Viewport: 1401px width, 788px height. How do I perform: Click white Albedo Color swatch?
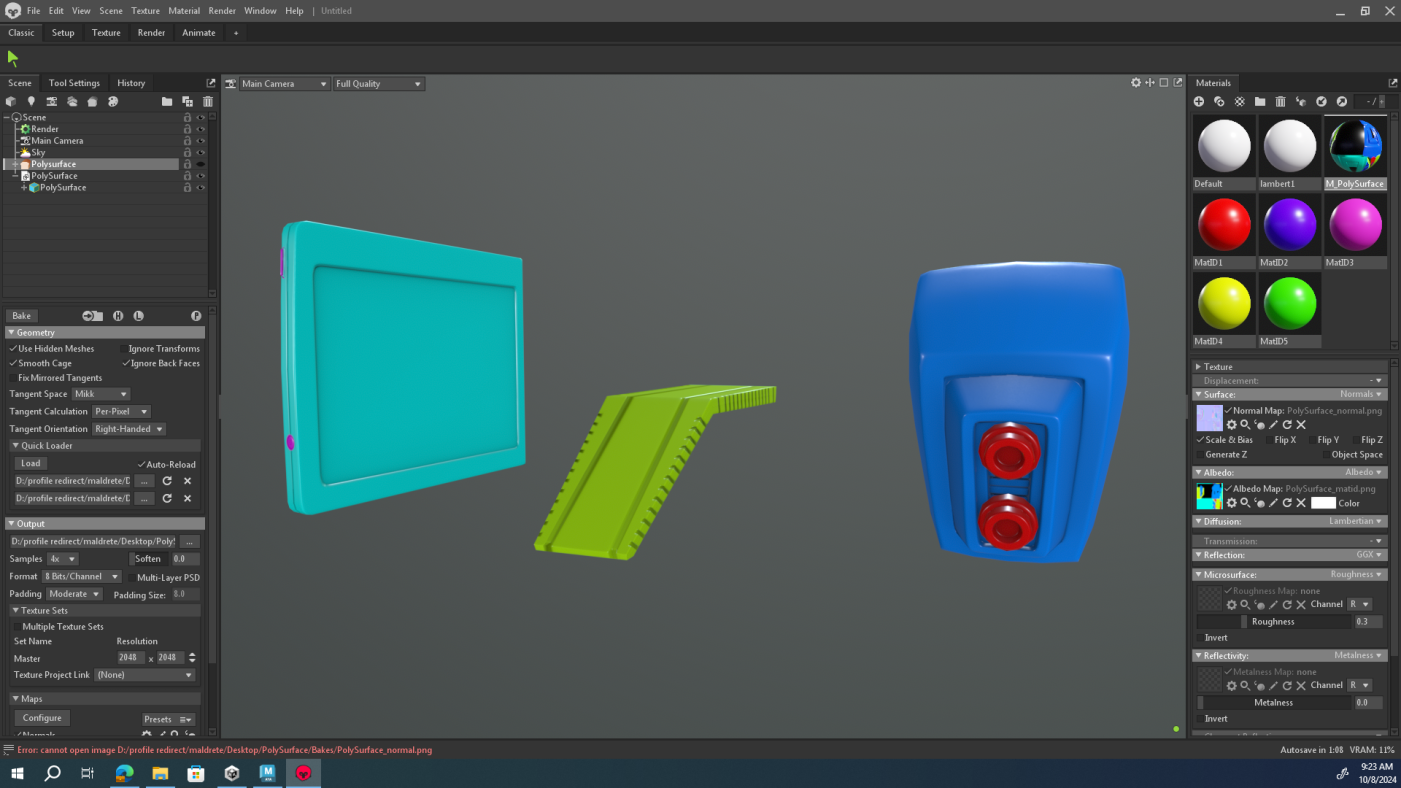pyautogui.click(x=1323, y=503)
